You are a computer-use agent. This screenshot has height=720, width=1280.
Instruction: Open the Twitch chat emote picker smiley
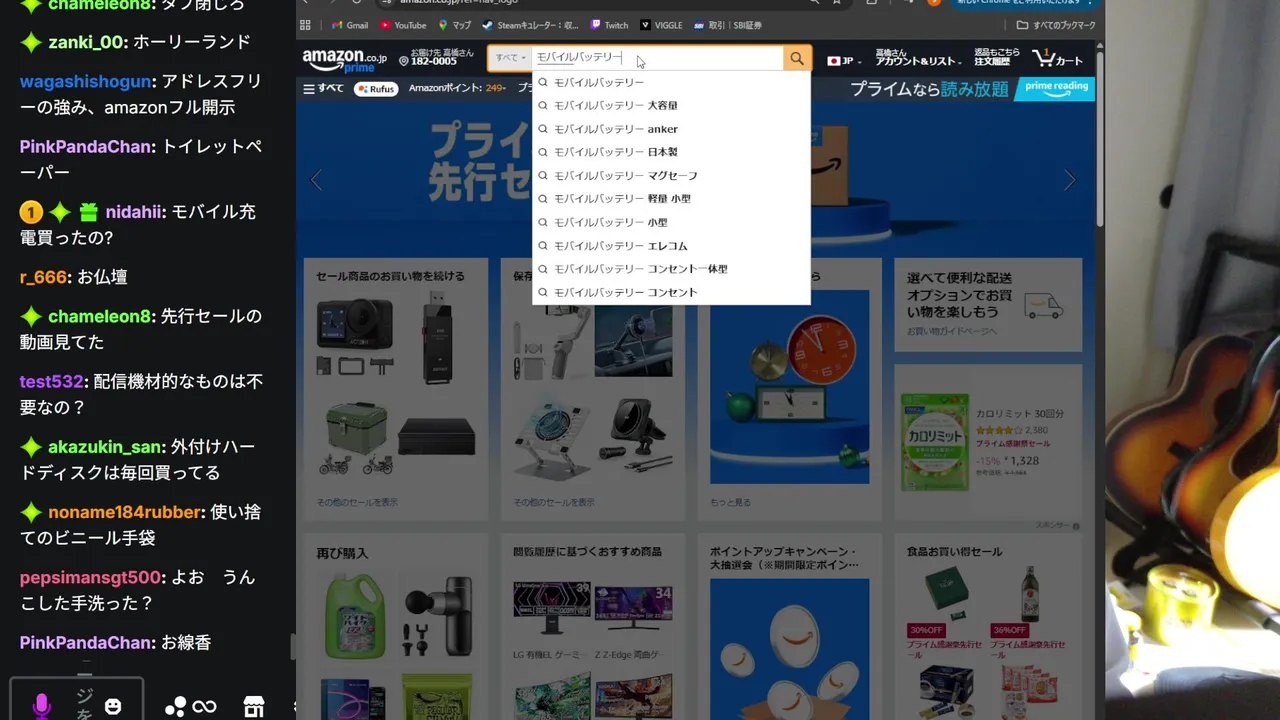(x=113, y=706)
